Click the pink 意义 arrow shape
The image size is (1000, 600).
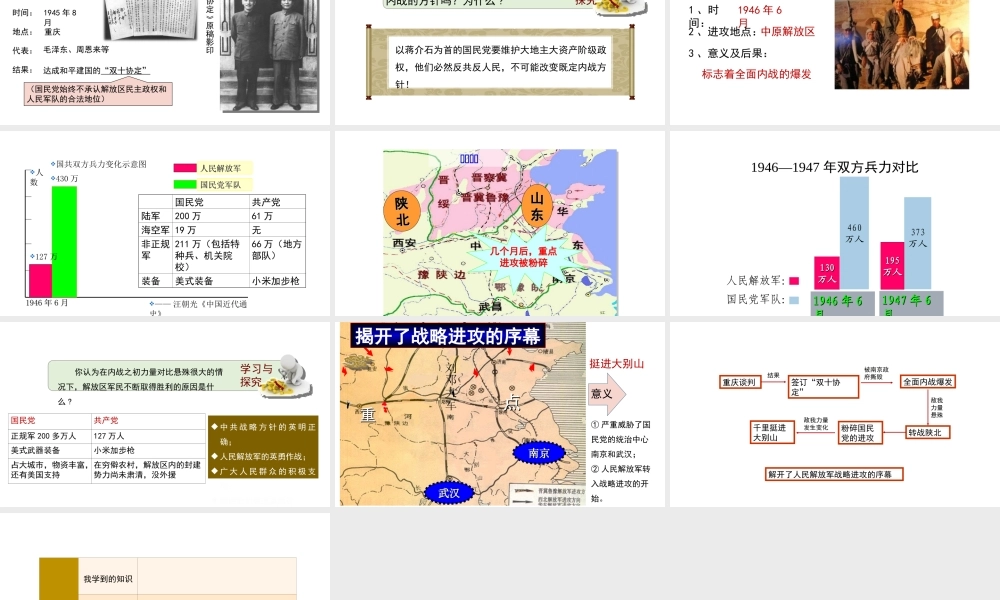(x=607, y=393)
